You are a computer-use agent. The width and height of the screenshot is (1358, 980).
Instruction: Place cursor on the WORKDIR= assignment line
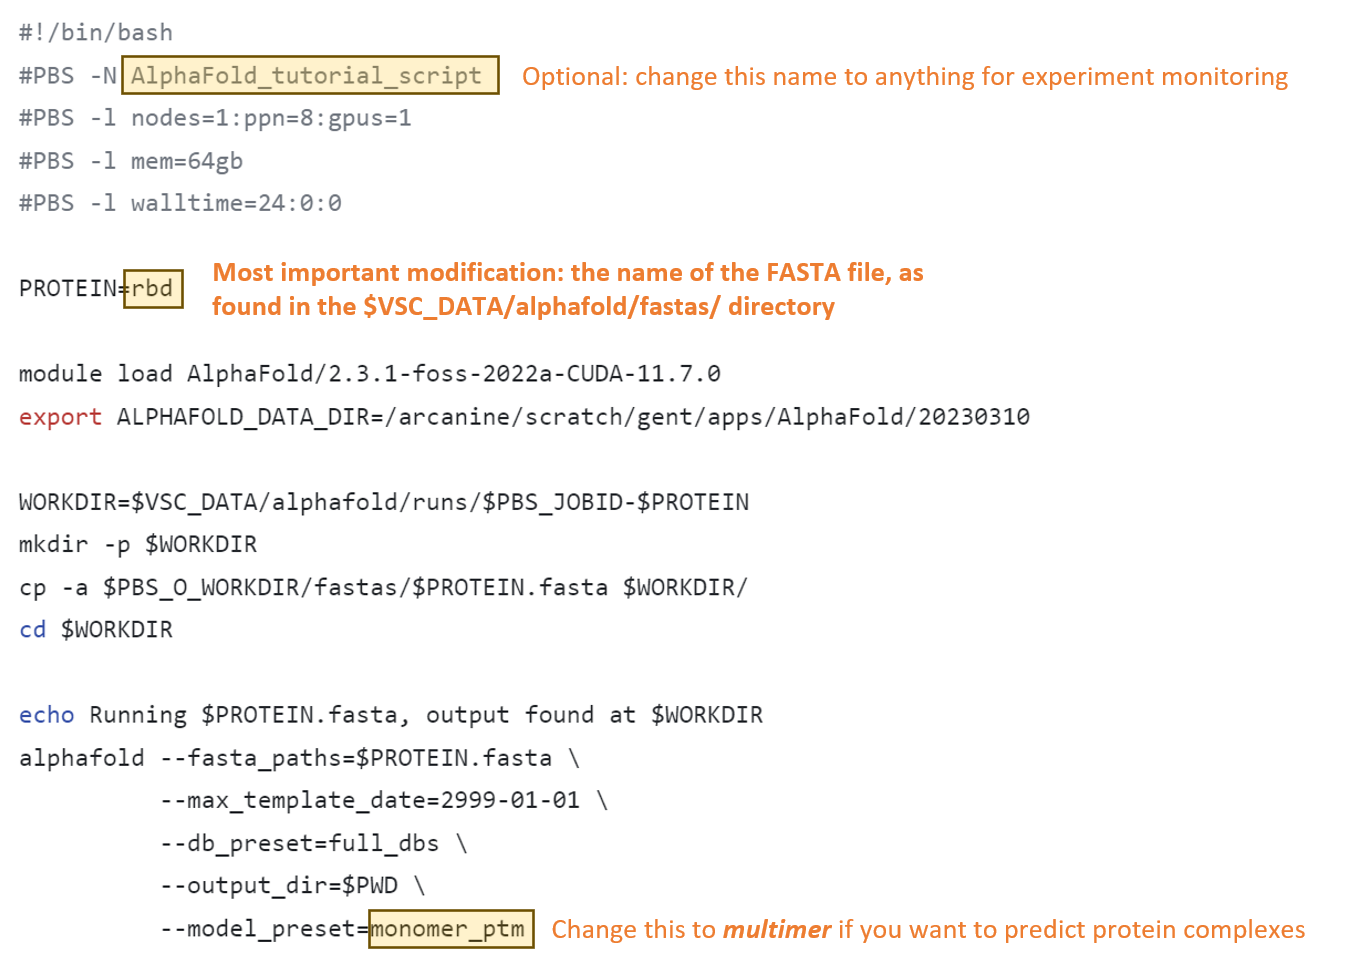click(x=383, y=502)
